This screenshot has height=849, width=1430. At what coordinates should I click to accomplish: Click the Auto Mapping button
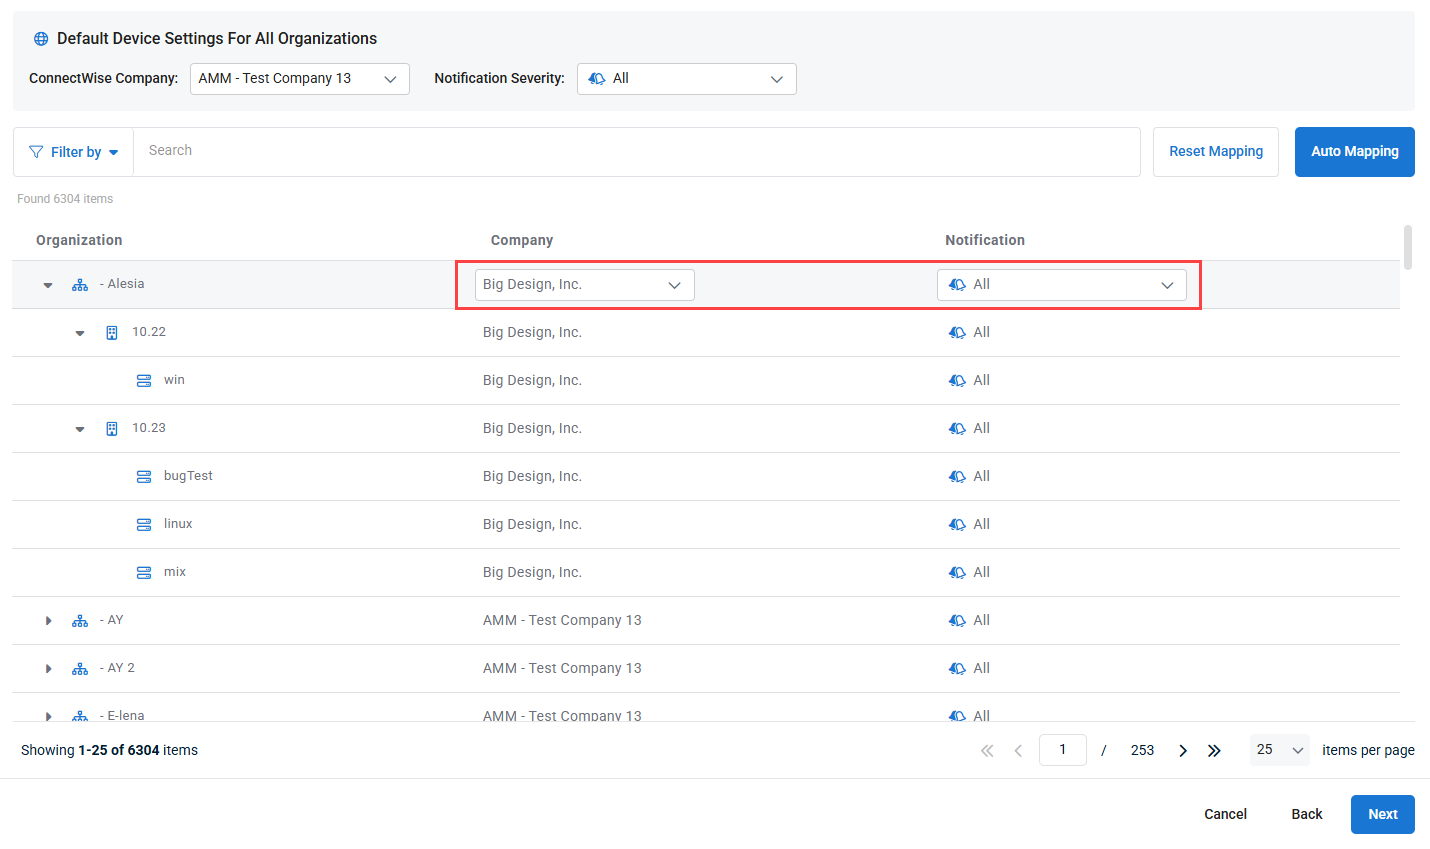point(1354,152)
